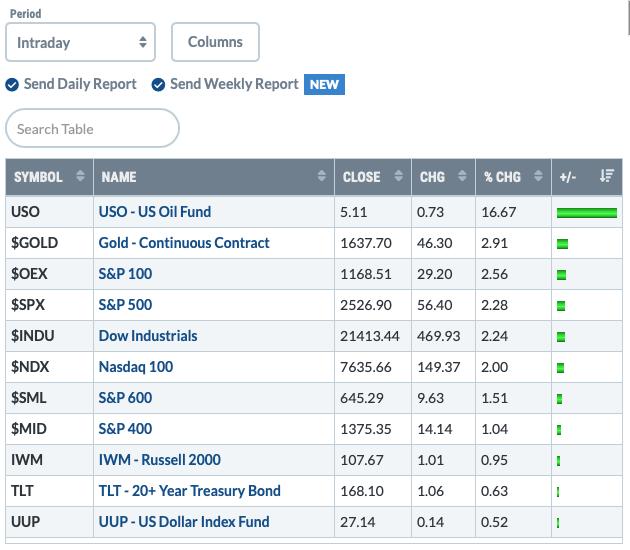This screenshot has height=550, width=630.
Task: Open UUP - US Dollar Index Fund link
Action: click(184, 522)
